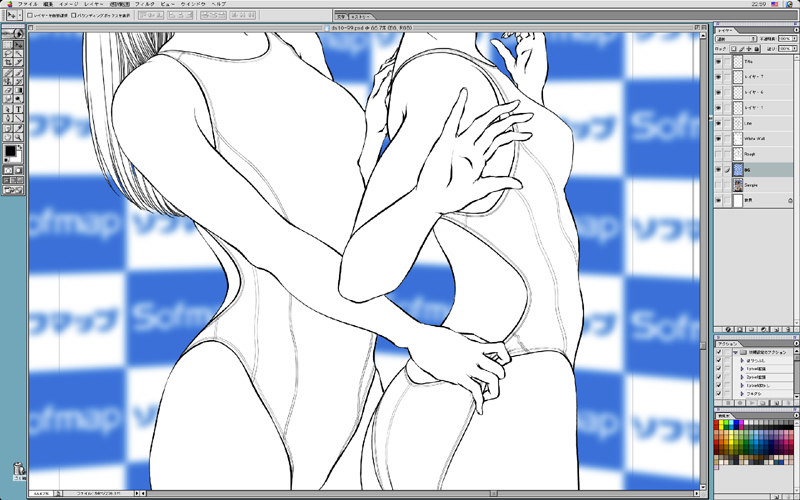Select the Pen tool
800x500 pixels.
pyautogui.click(x=8, y=117)
